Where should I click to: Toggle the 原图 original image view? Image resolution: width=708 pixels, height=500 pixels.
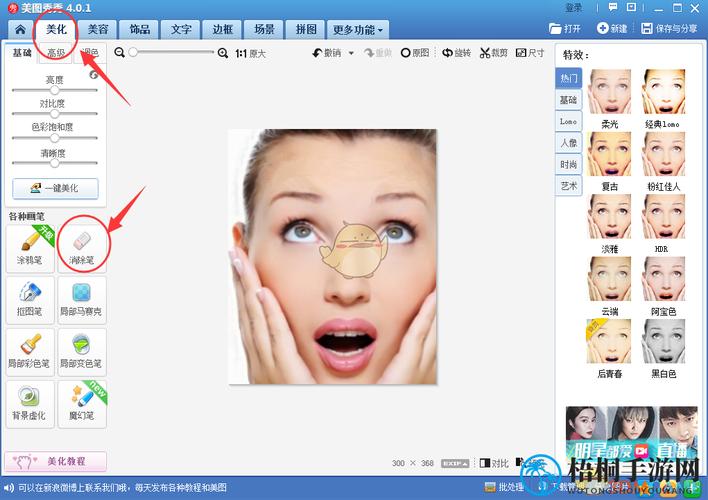pyautogui.click(x=415, y=53)
